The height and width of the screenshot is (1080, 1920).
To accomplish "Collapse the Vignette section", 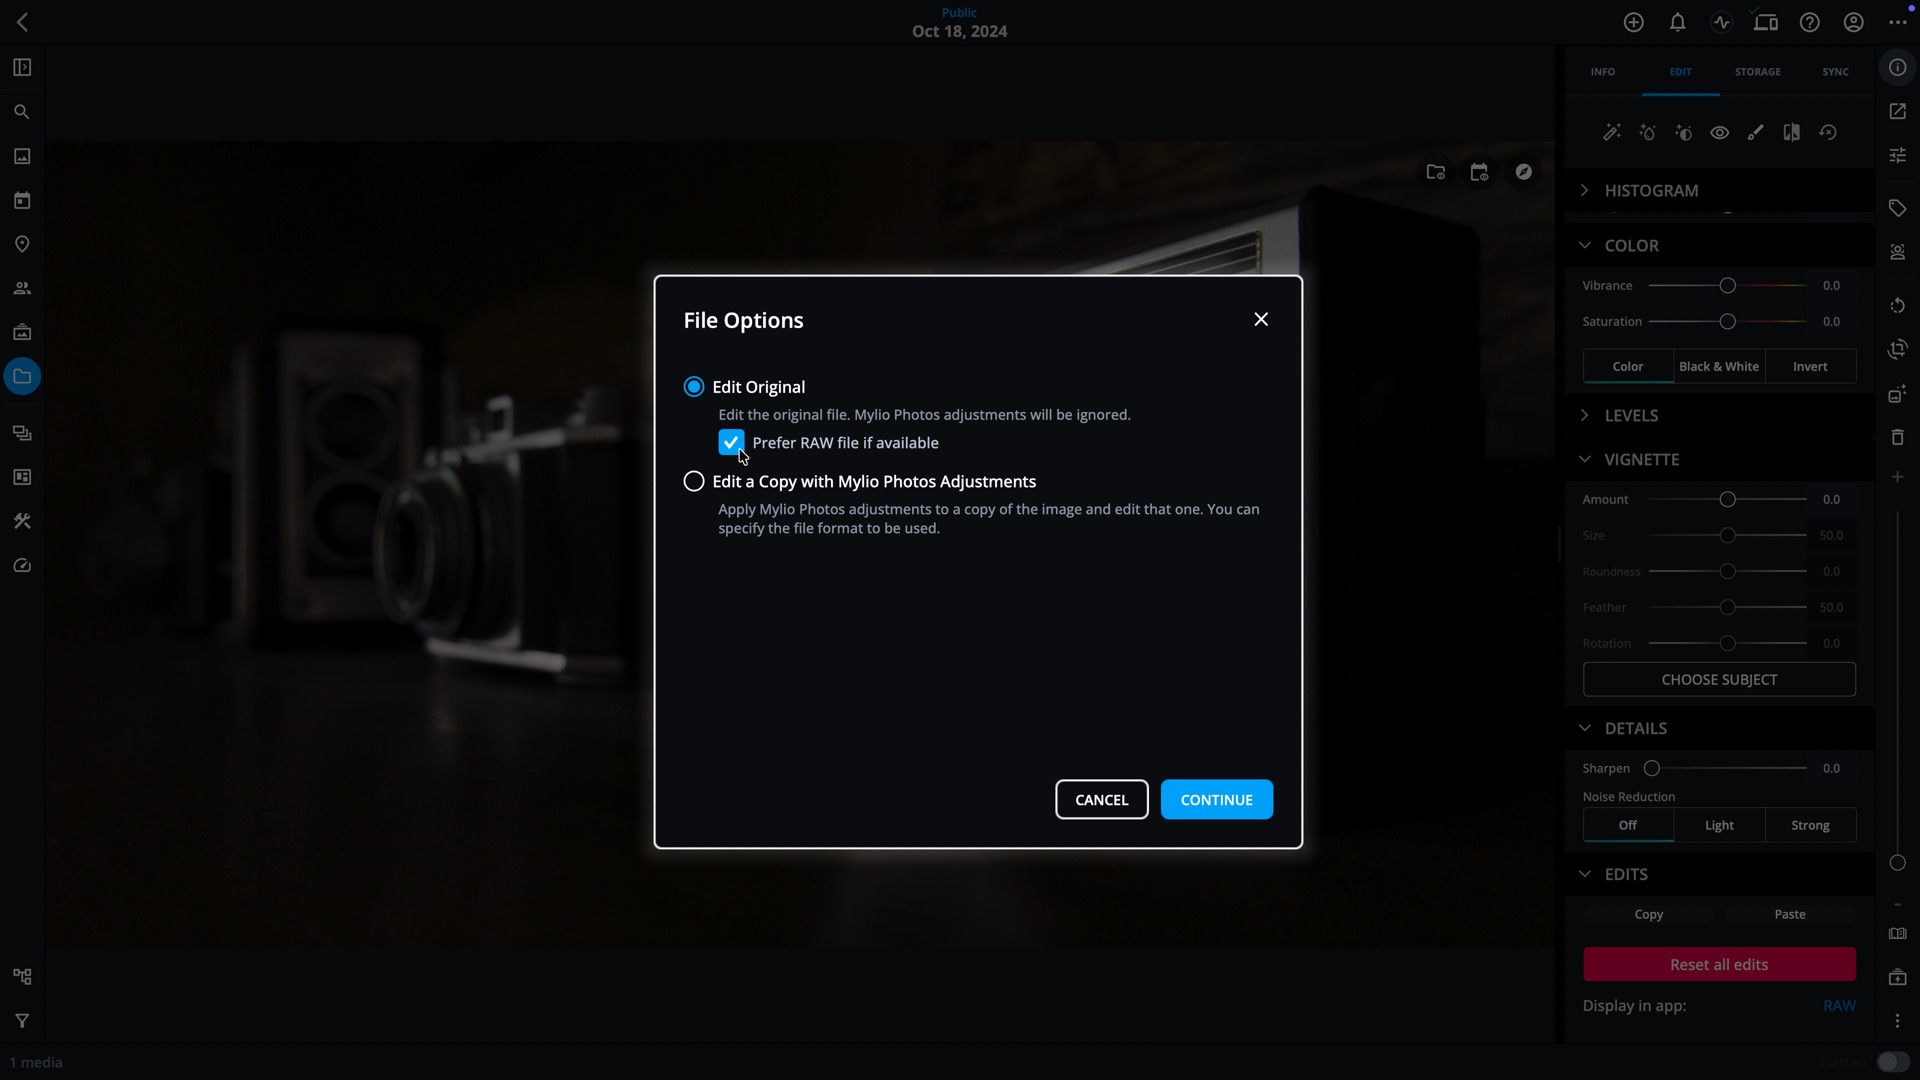I will (x=1585, y=459).
